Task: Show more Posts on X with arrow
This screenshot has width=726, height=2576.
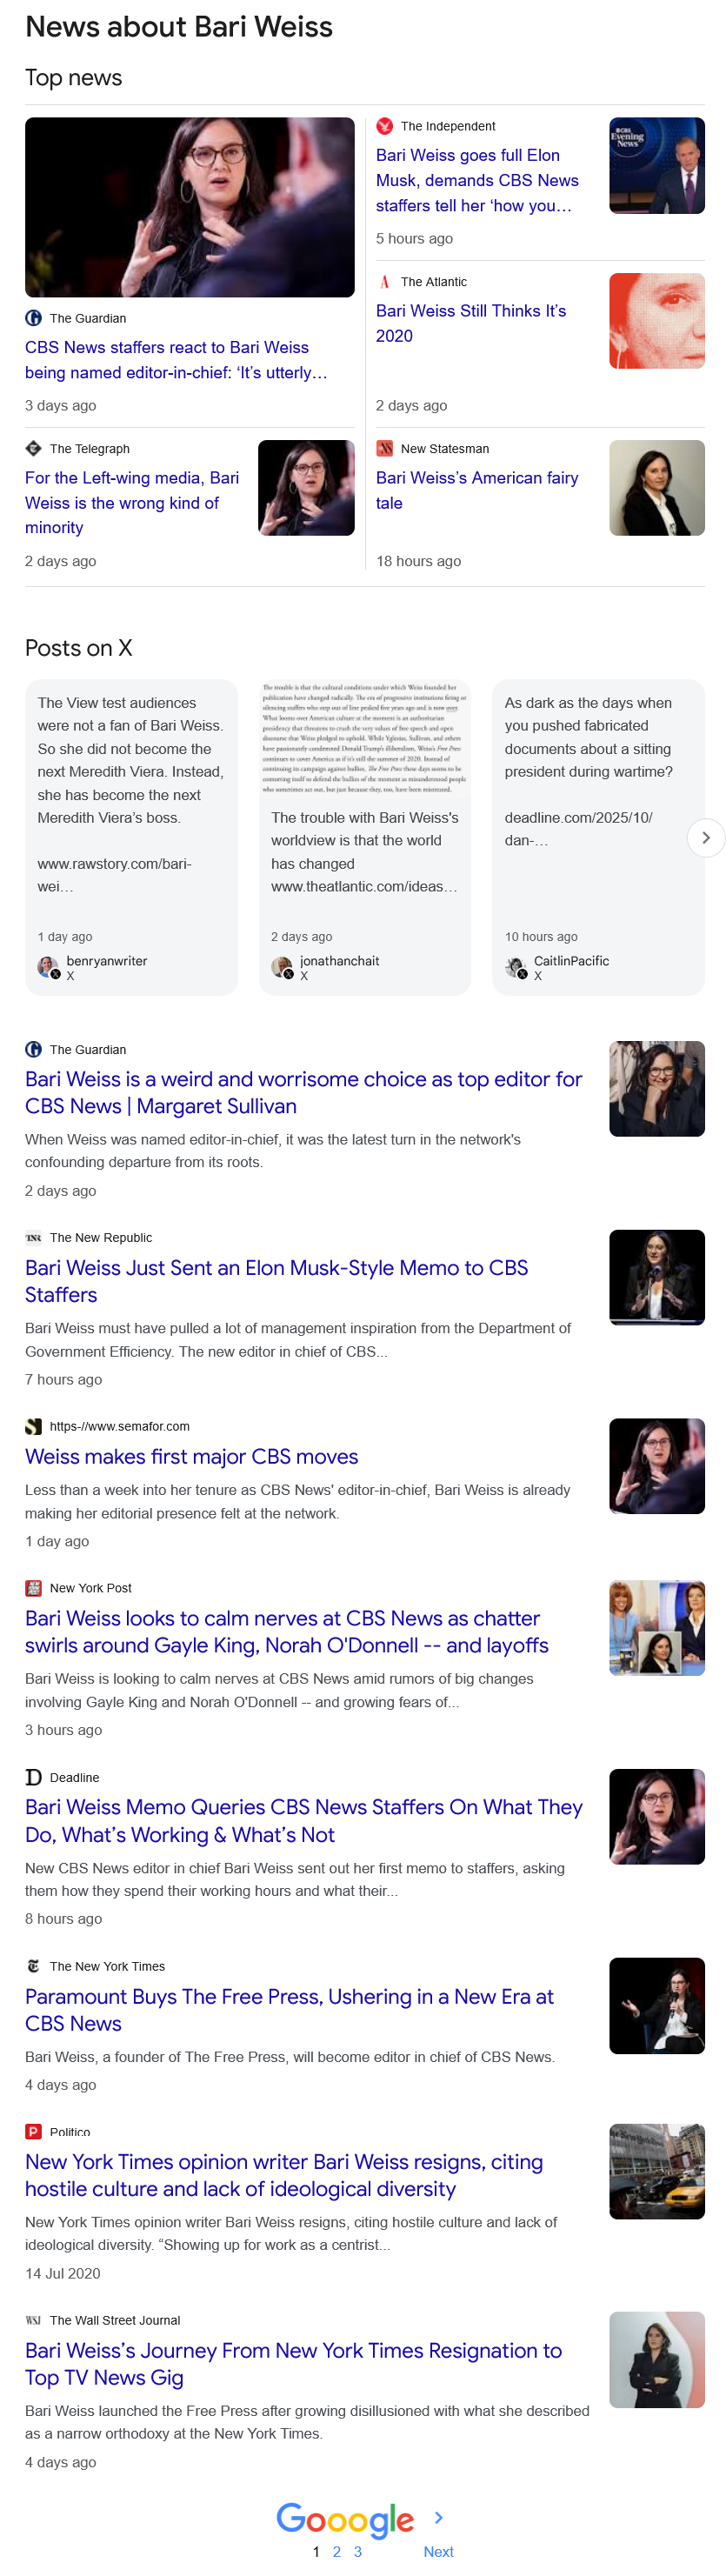Action: point(705,838)
